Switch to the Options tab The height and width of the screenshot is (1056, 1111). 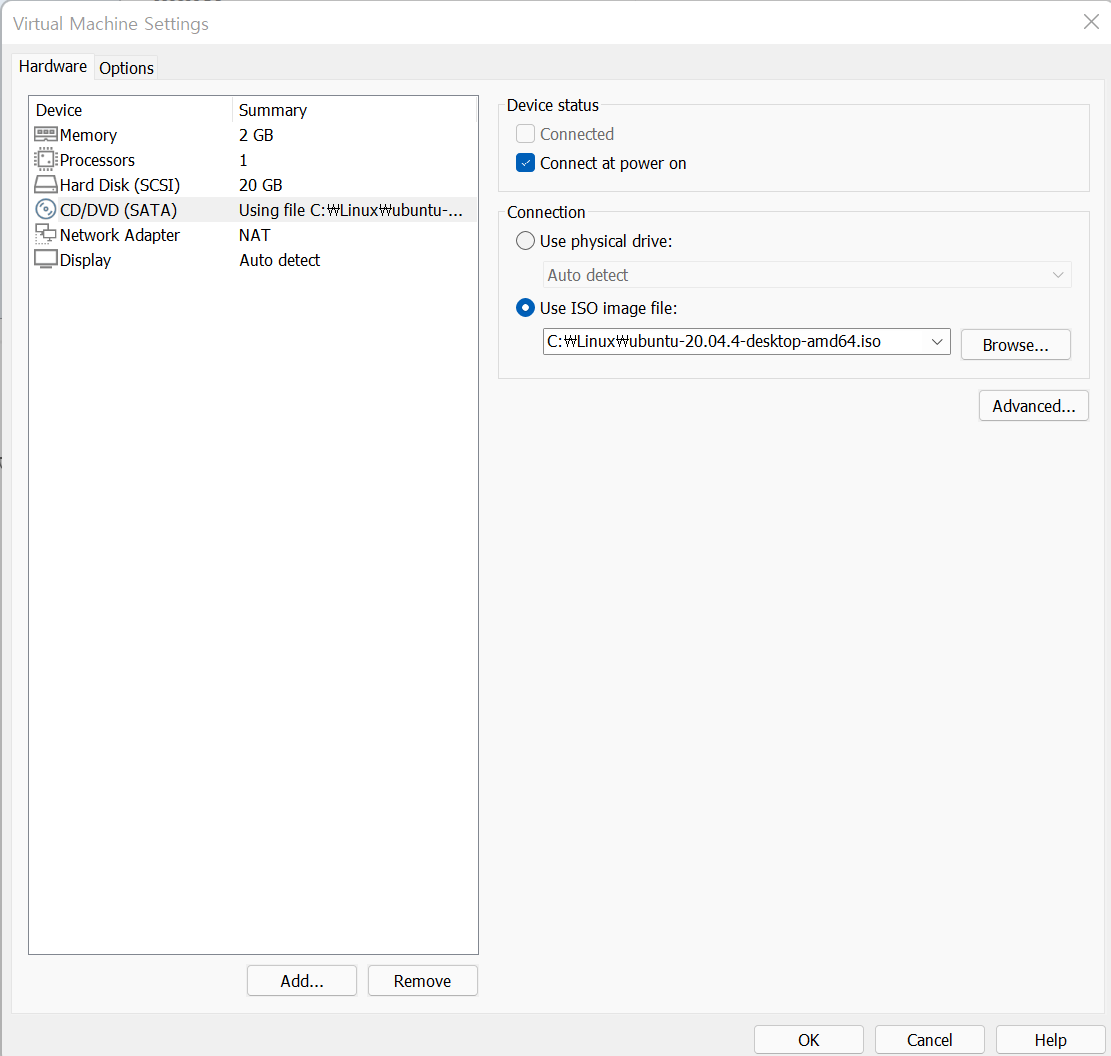click(x=126, y=68)
